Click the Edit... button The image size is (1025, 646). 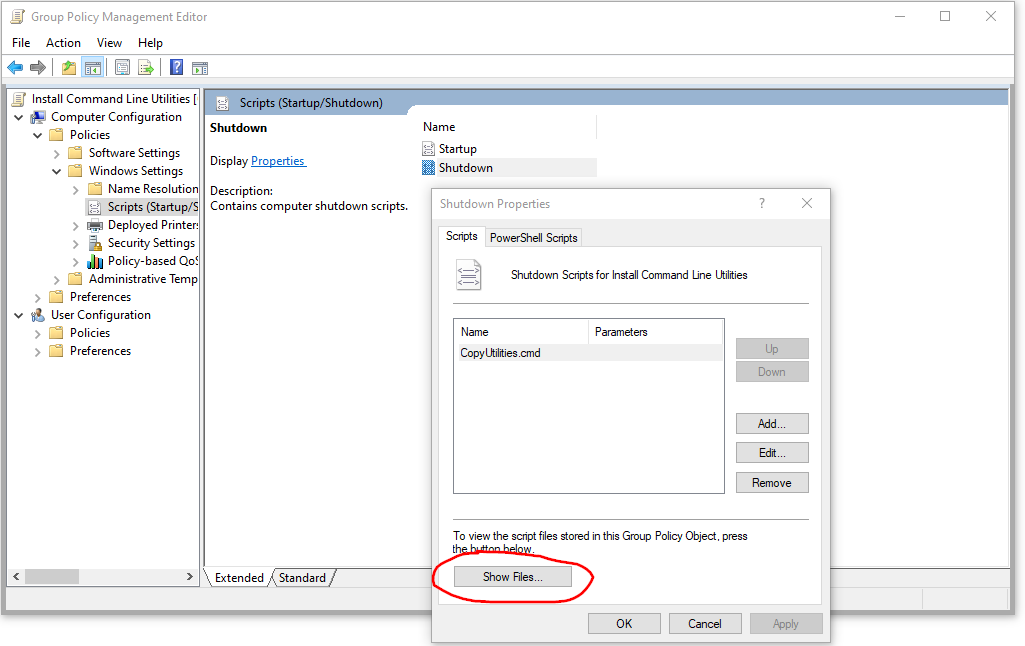pyautogui.click(x=772, y=452)
